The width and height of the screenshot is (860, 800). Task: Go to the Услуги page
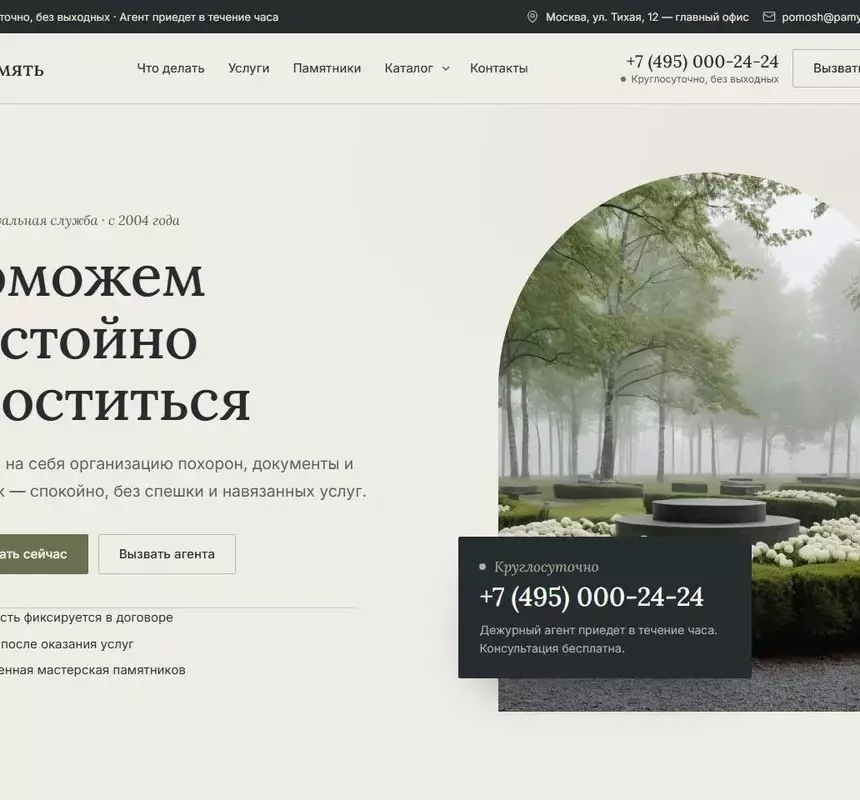[x=248, y=69]
